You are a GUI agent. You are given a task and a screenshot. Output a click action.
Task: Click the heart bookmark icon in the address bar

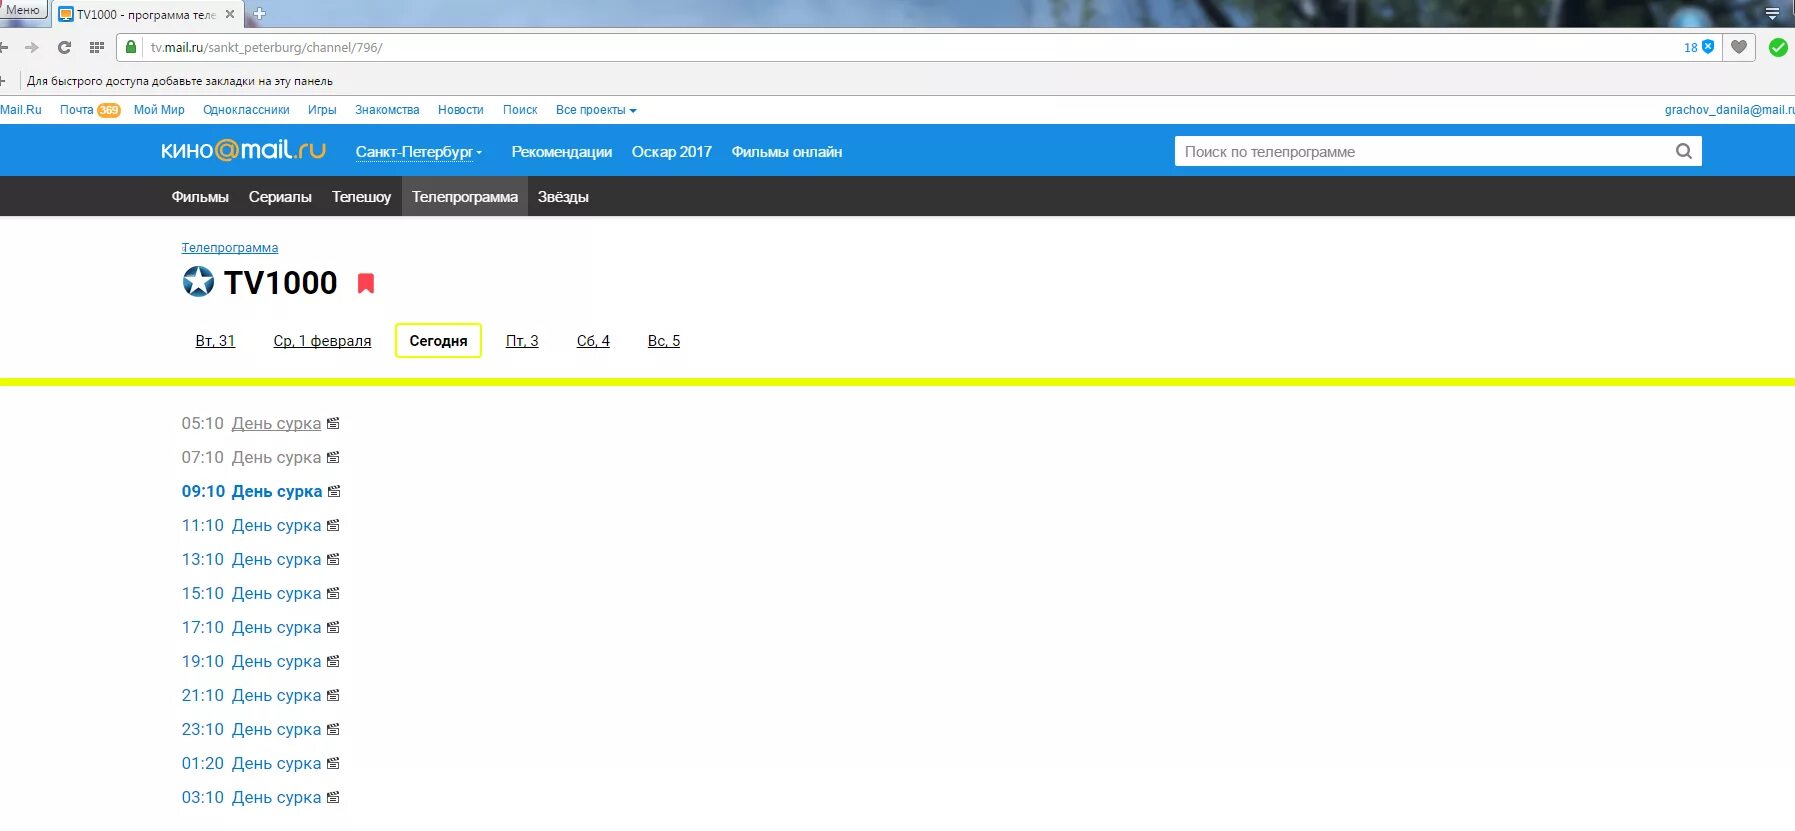1739,47
